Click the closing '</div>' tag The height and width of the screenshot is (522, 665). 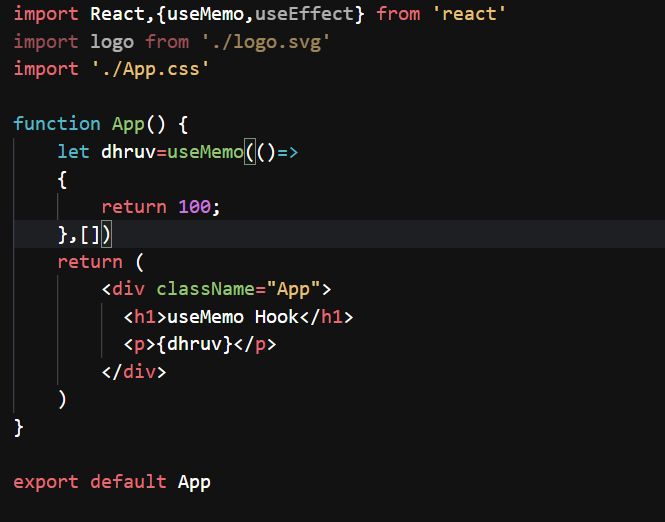pos(134,372)
